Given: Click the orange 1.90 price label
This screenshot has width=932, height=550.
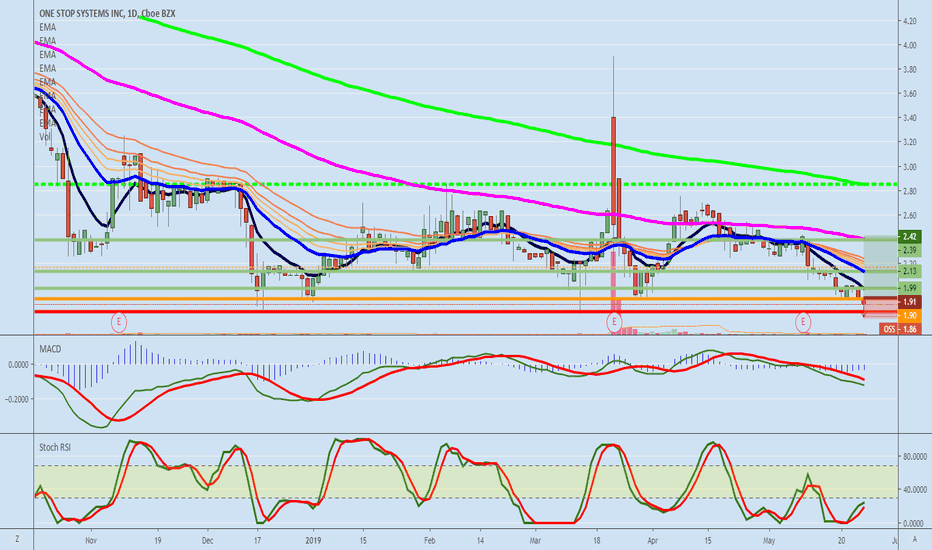Looking at the screenshot, I should coord(909,315).
